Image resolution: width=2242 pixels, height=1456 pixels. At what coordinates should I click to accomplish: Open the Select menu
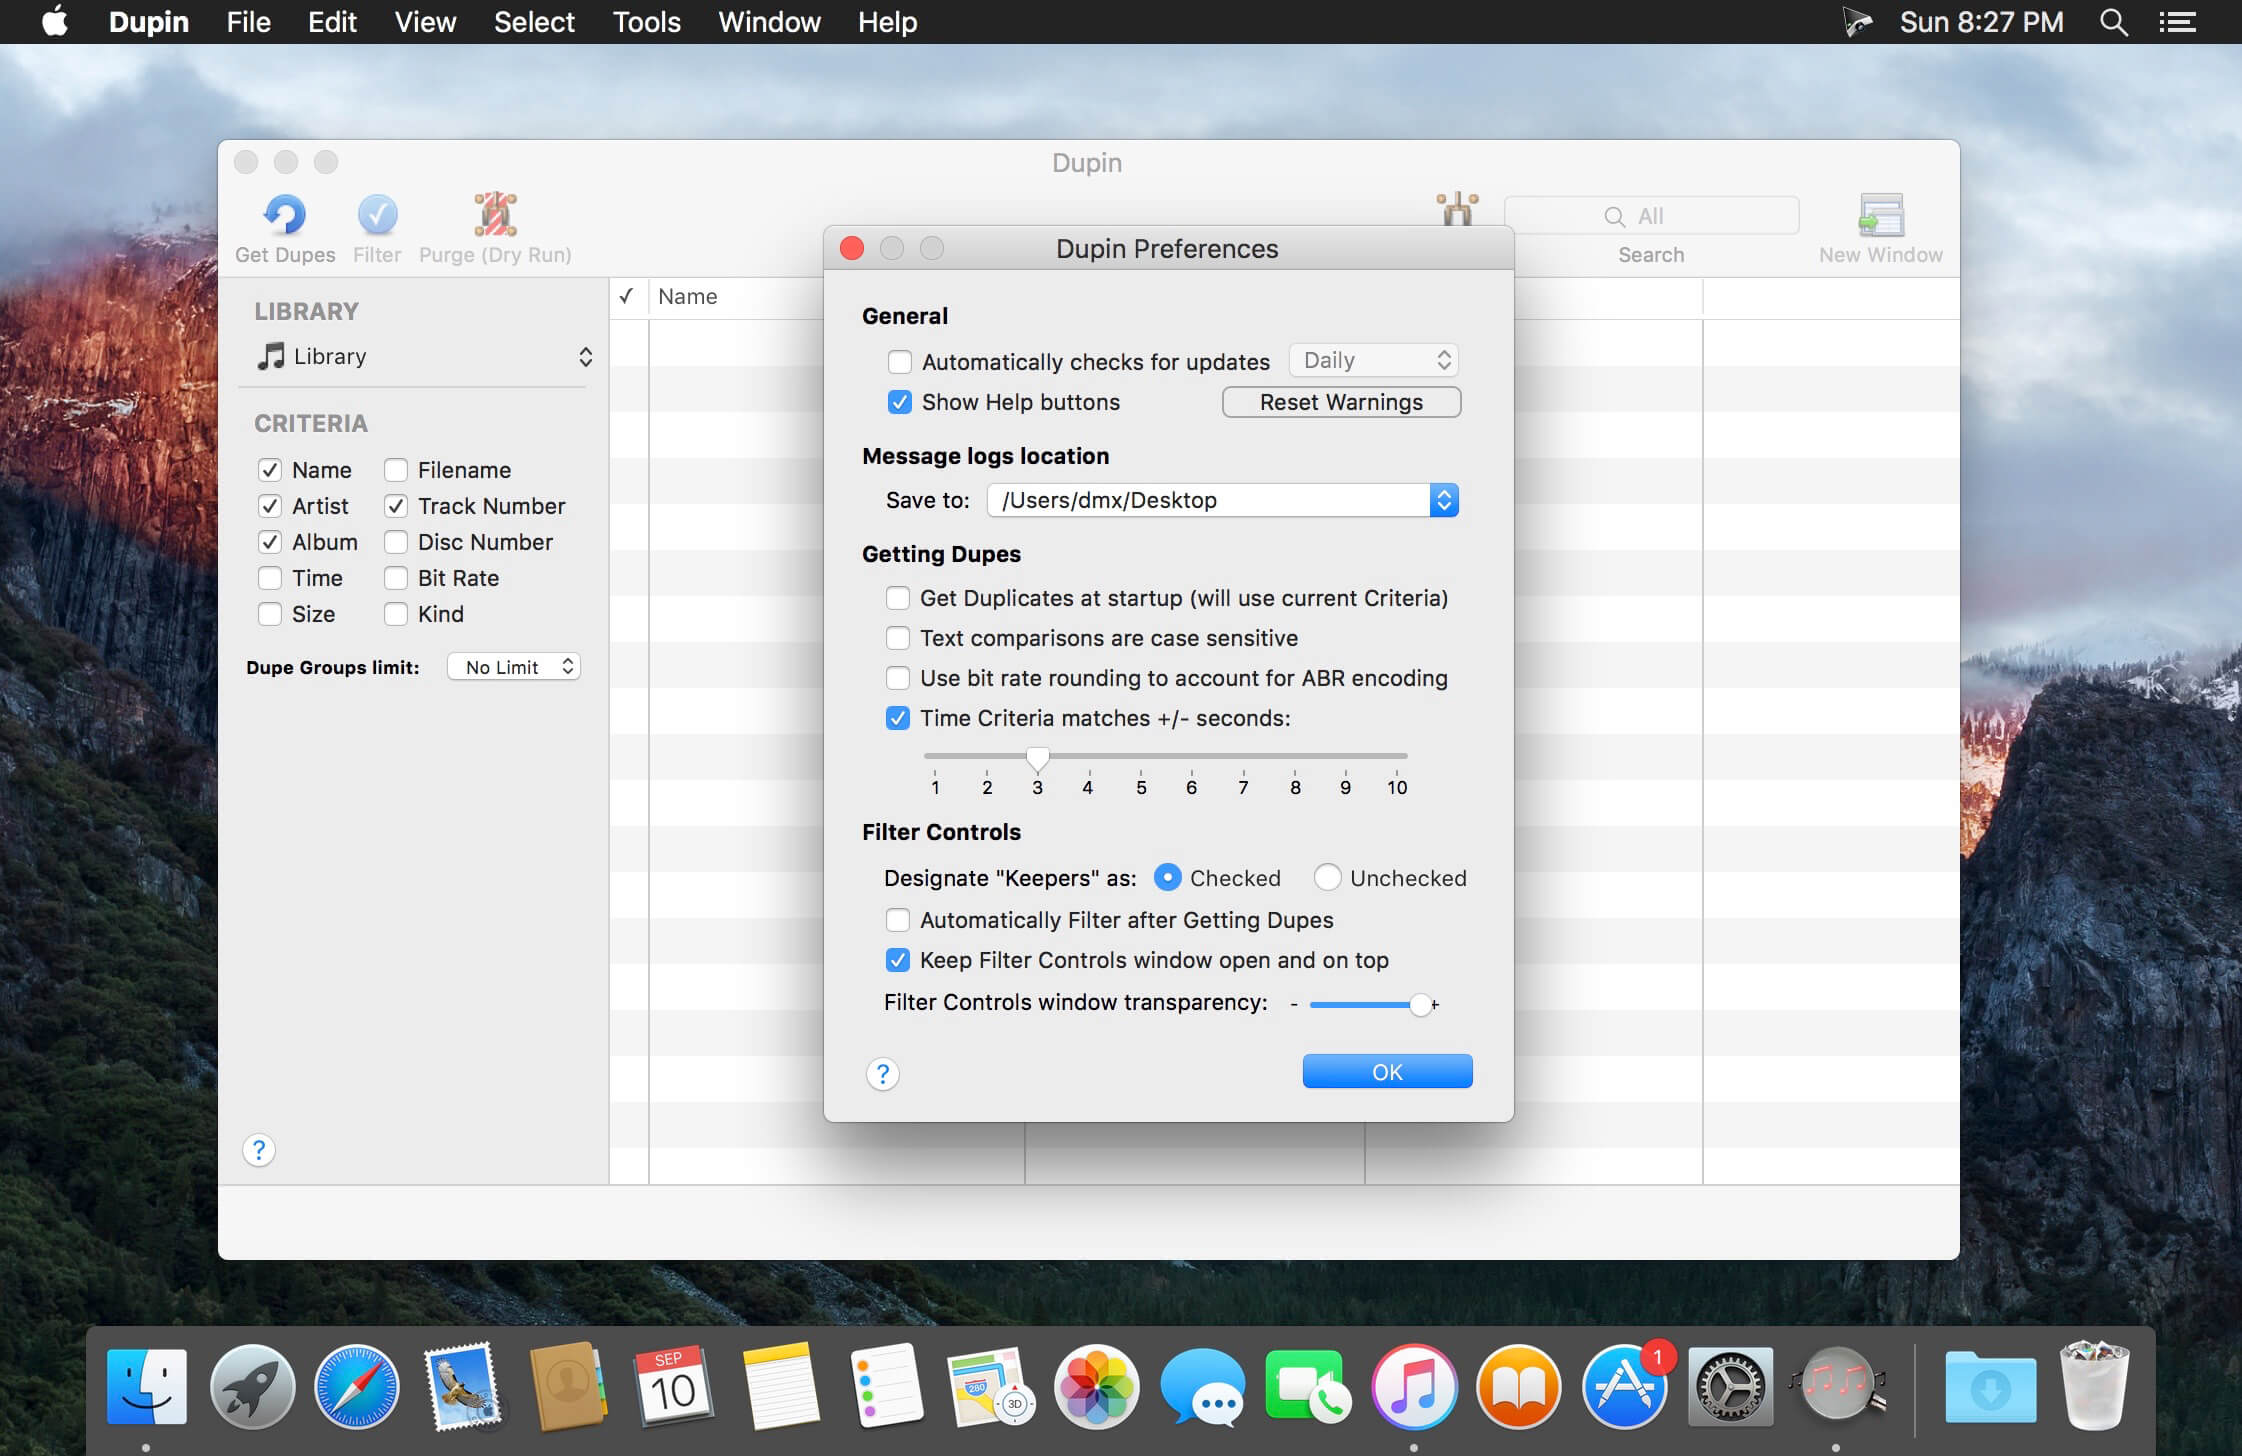pyautogui.click(x=534, y=22)
